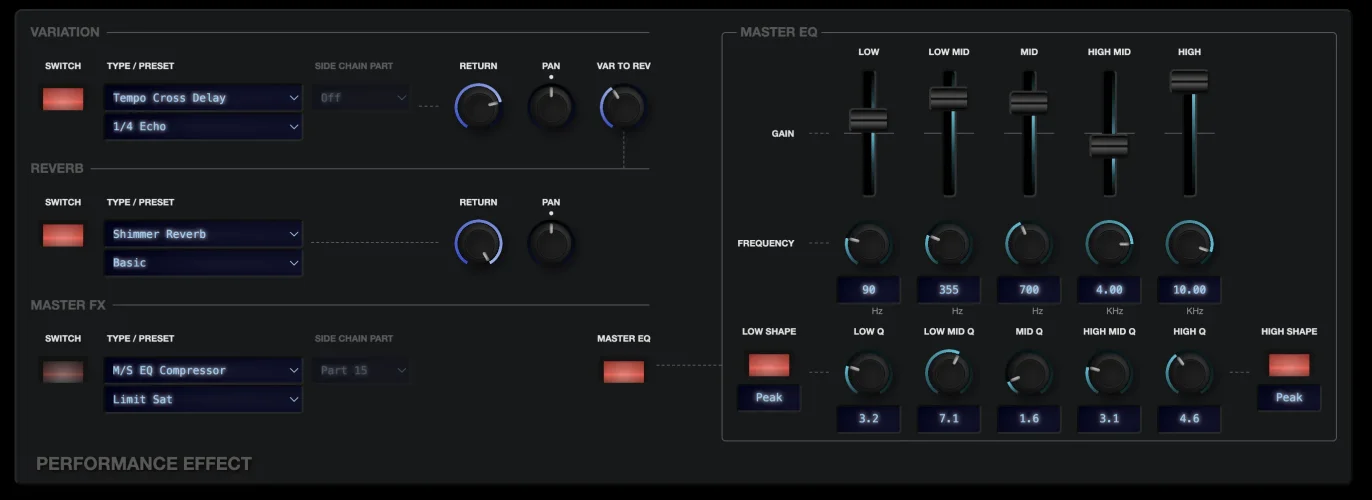Image resolution: width=1372 pixels, height=500 pixels.
Task: Click the Mid frequency knob
Action: (x=1028, y=243)
